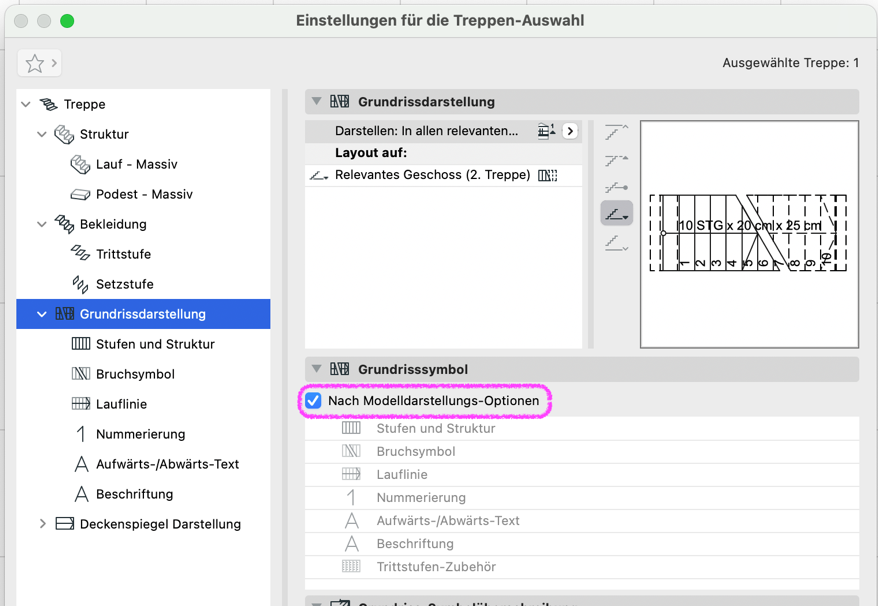This screenshot has width=878, height=606.
Task: Click the Podest - Massiv slab icon
Action: pos(80,194)
